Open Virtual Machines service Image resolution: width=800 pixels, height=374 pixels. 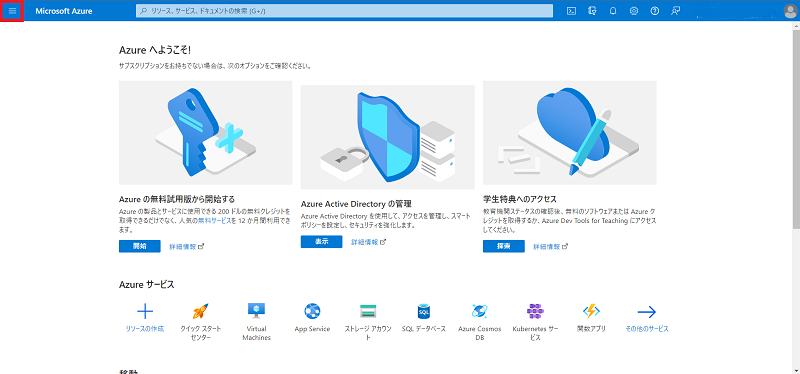pos(257,311)
